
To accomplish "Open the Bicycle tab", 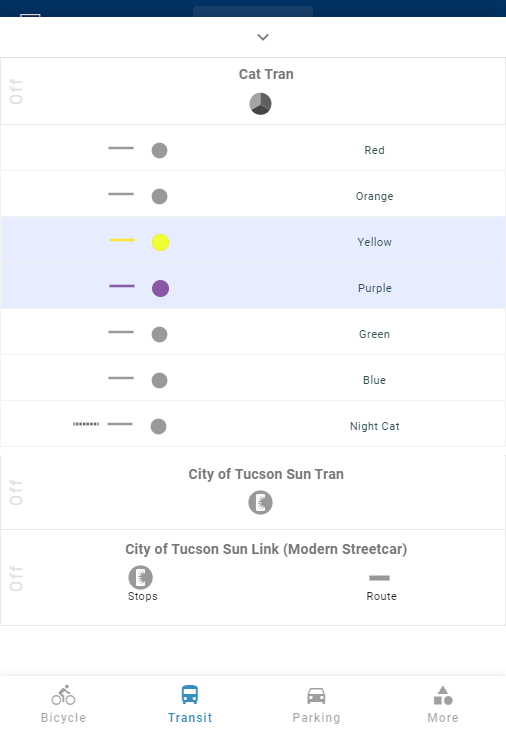I will coord(63,704).
